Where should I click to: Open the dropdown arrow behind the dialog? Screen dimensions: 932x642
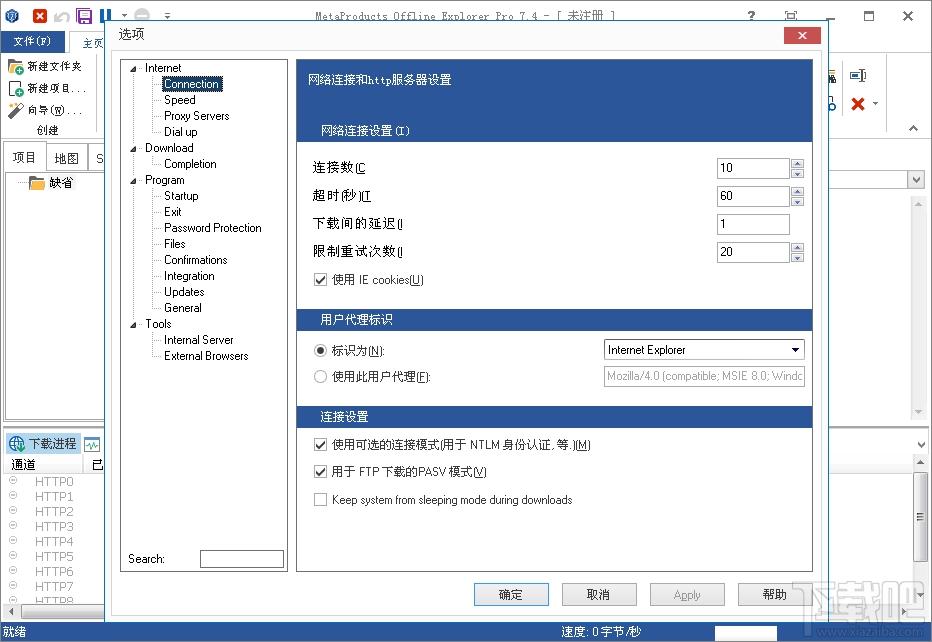pyautogui.click(x=916, y=179)
